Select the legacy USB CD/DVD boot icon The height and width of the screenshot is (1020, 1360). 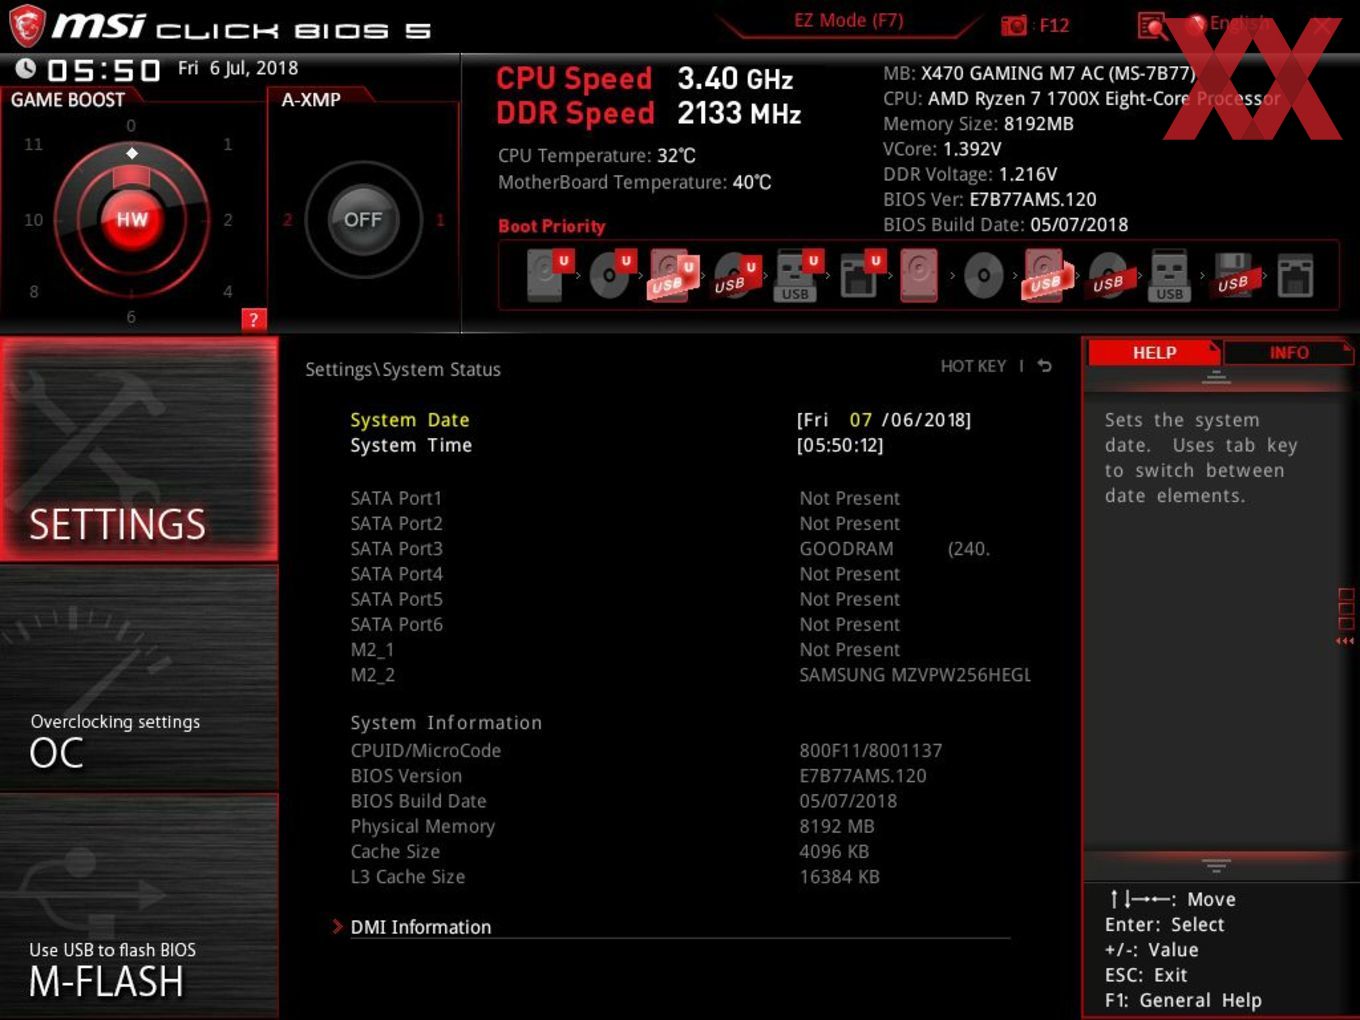tap(1108, 275)
